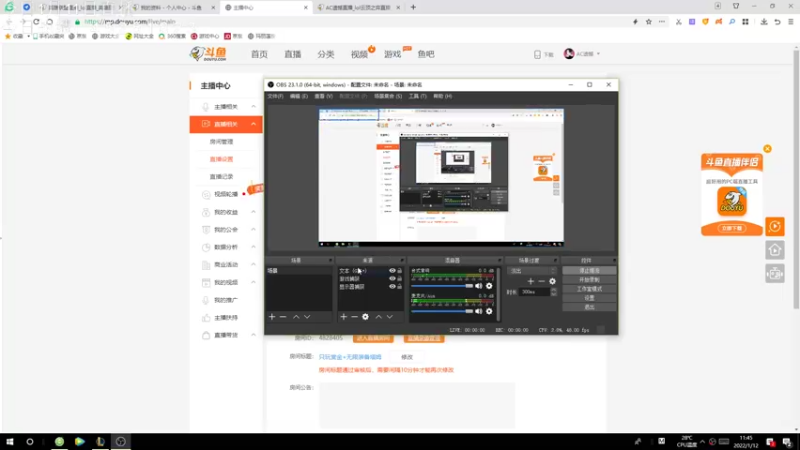Screen dimensions: 800x450
Task: Click the stop streaming button in OBS
Action: pos(589,271)
